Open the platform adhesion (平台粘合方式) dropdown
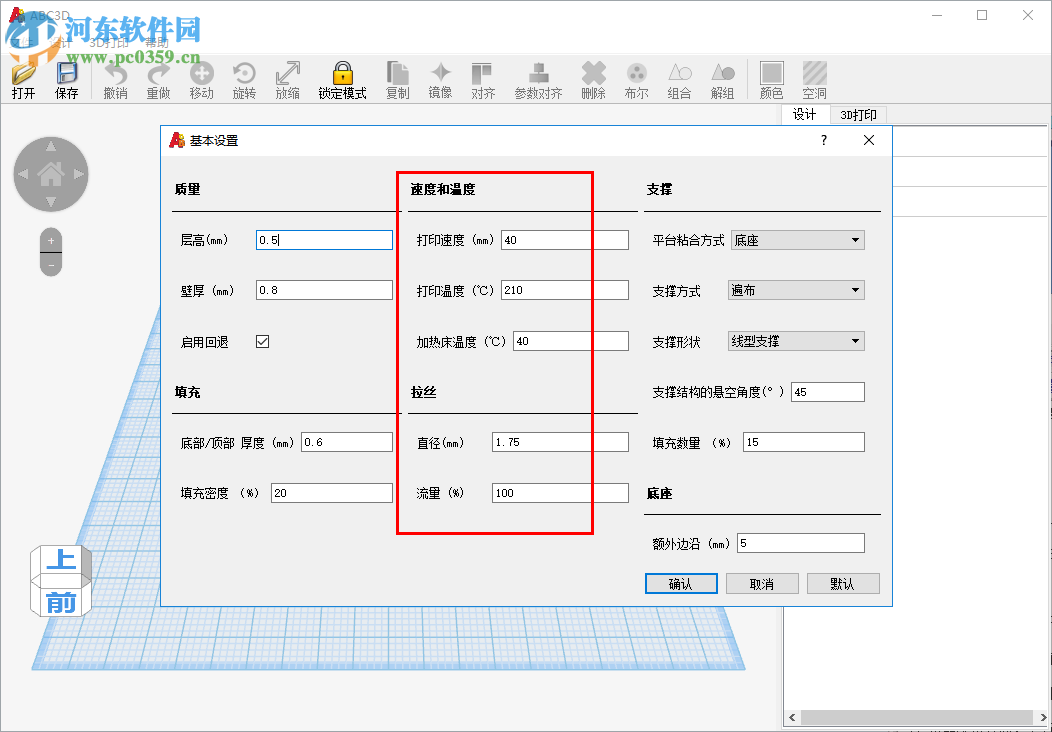The image size is (1052, 732). (798, 240)
